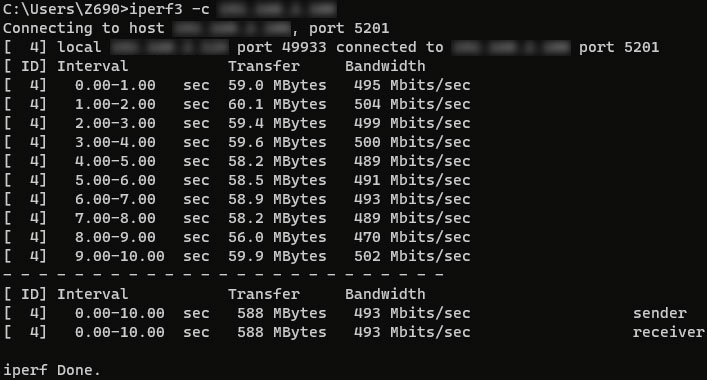The image size is (707, 380).
Task: Click the 'port 5201' text on connecting line
Action: (x=349, y=28)
